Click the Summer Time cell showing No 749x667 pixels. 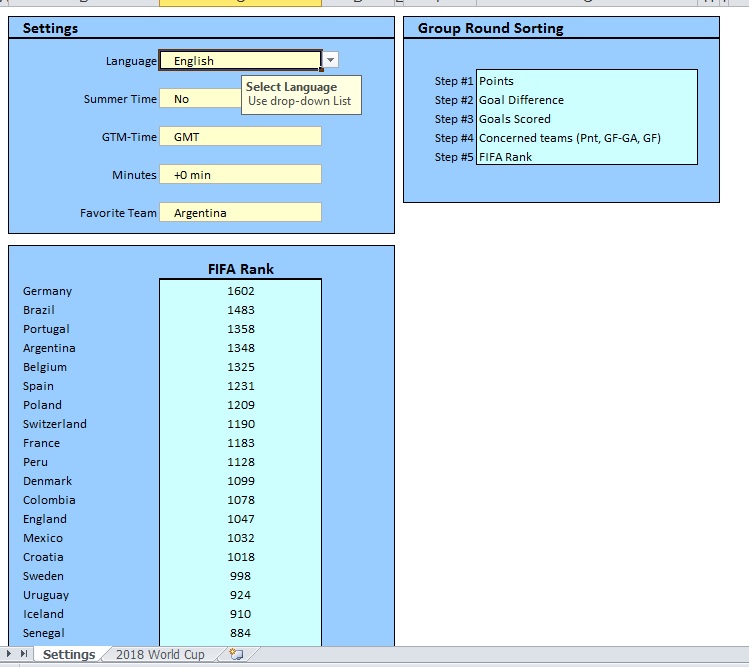click(x=201, y=98)
